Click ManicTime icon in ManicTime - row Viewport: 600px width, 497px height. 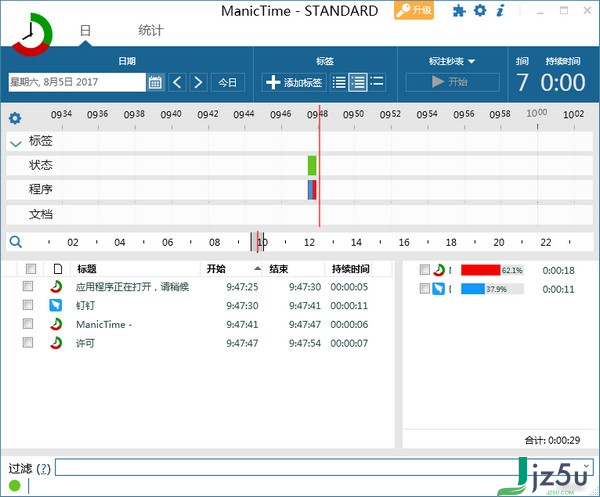point(56,324)
